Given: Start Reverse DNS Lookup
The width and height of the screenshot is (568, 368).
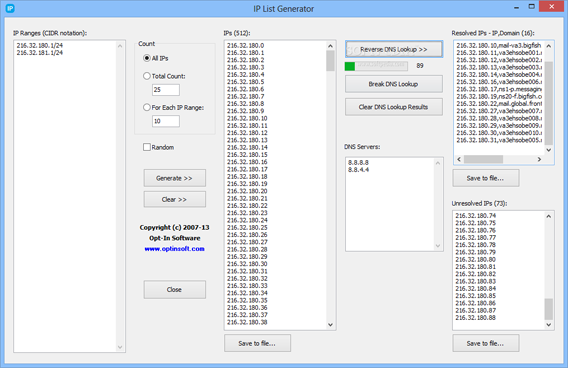Looking at the screenshot, I should point(394,49).
